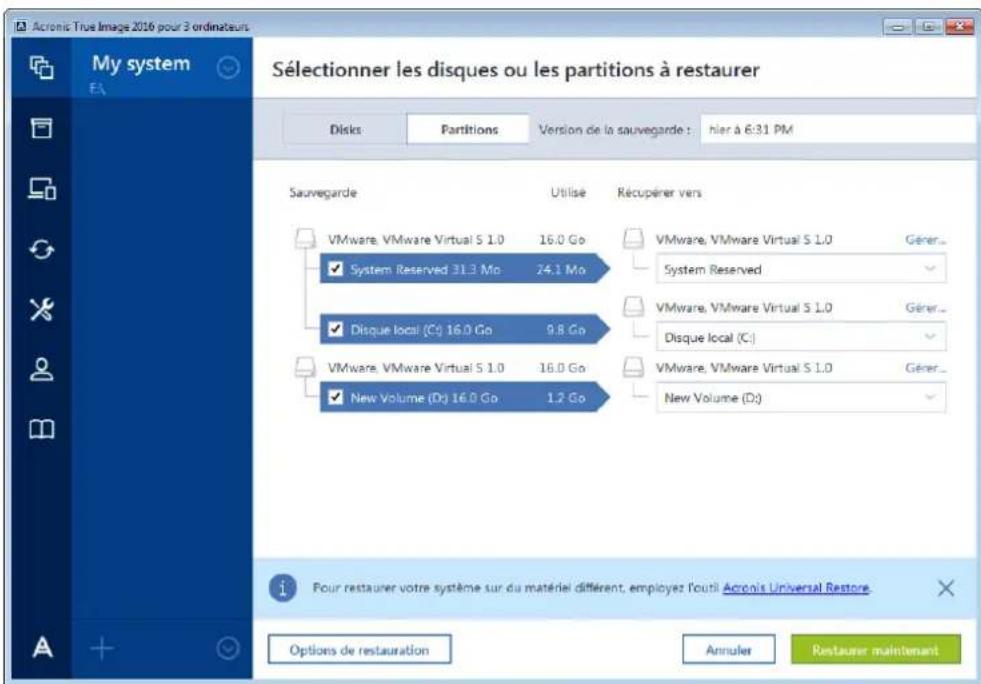The height and width of the screenshot is (684, 981).
Task: Click Gérer link above Disque local (C:) destination
Action: point(925,307)
